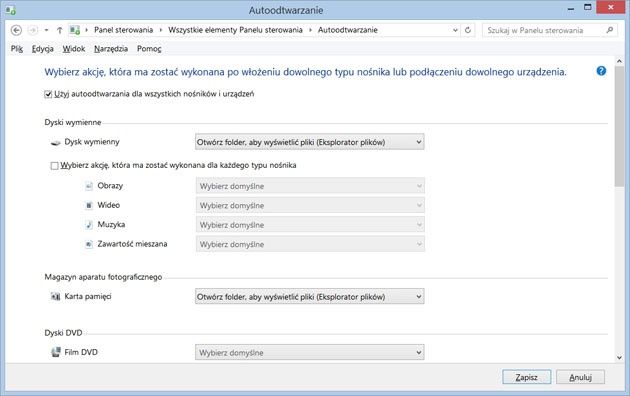The image size is (630, 396).
Task: Go up one level with the Up arrow
Action: pyautogui.click(x=59, y=30)
